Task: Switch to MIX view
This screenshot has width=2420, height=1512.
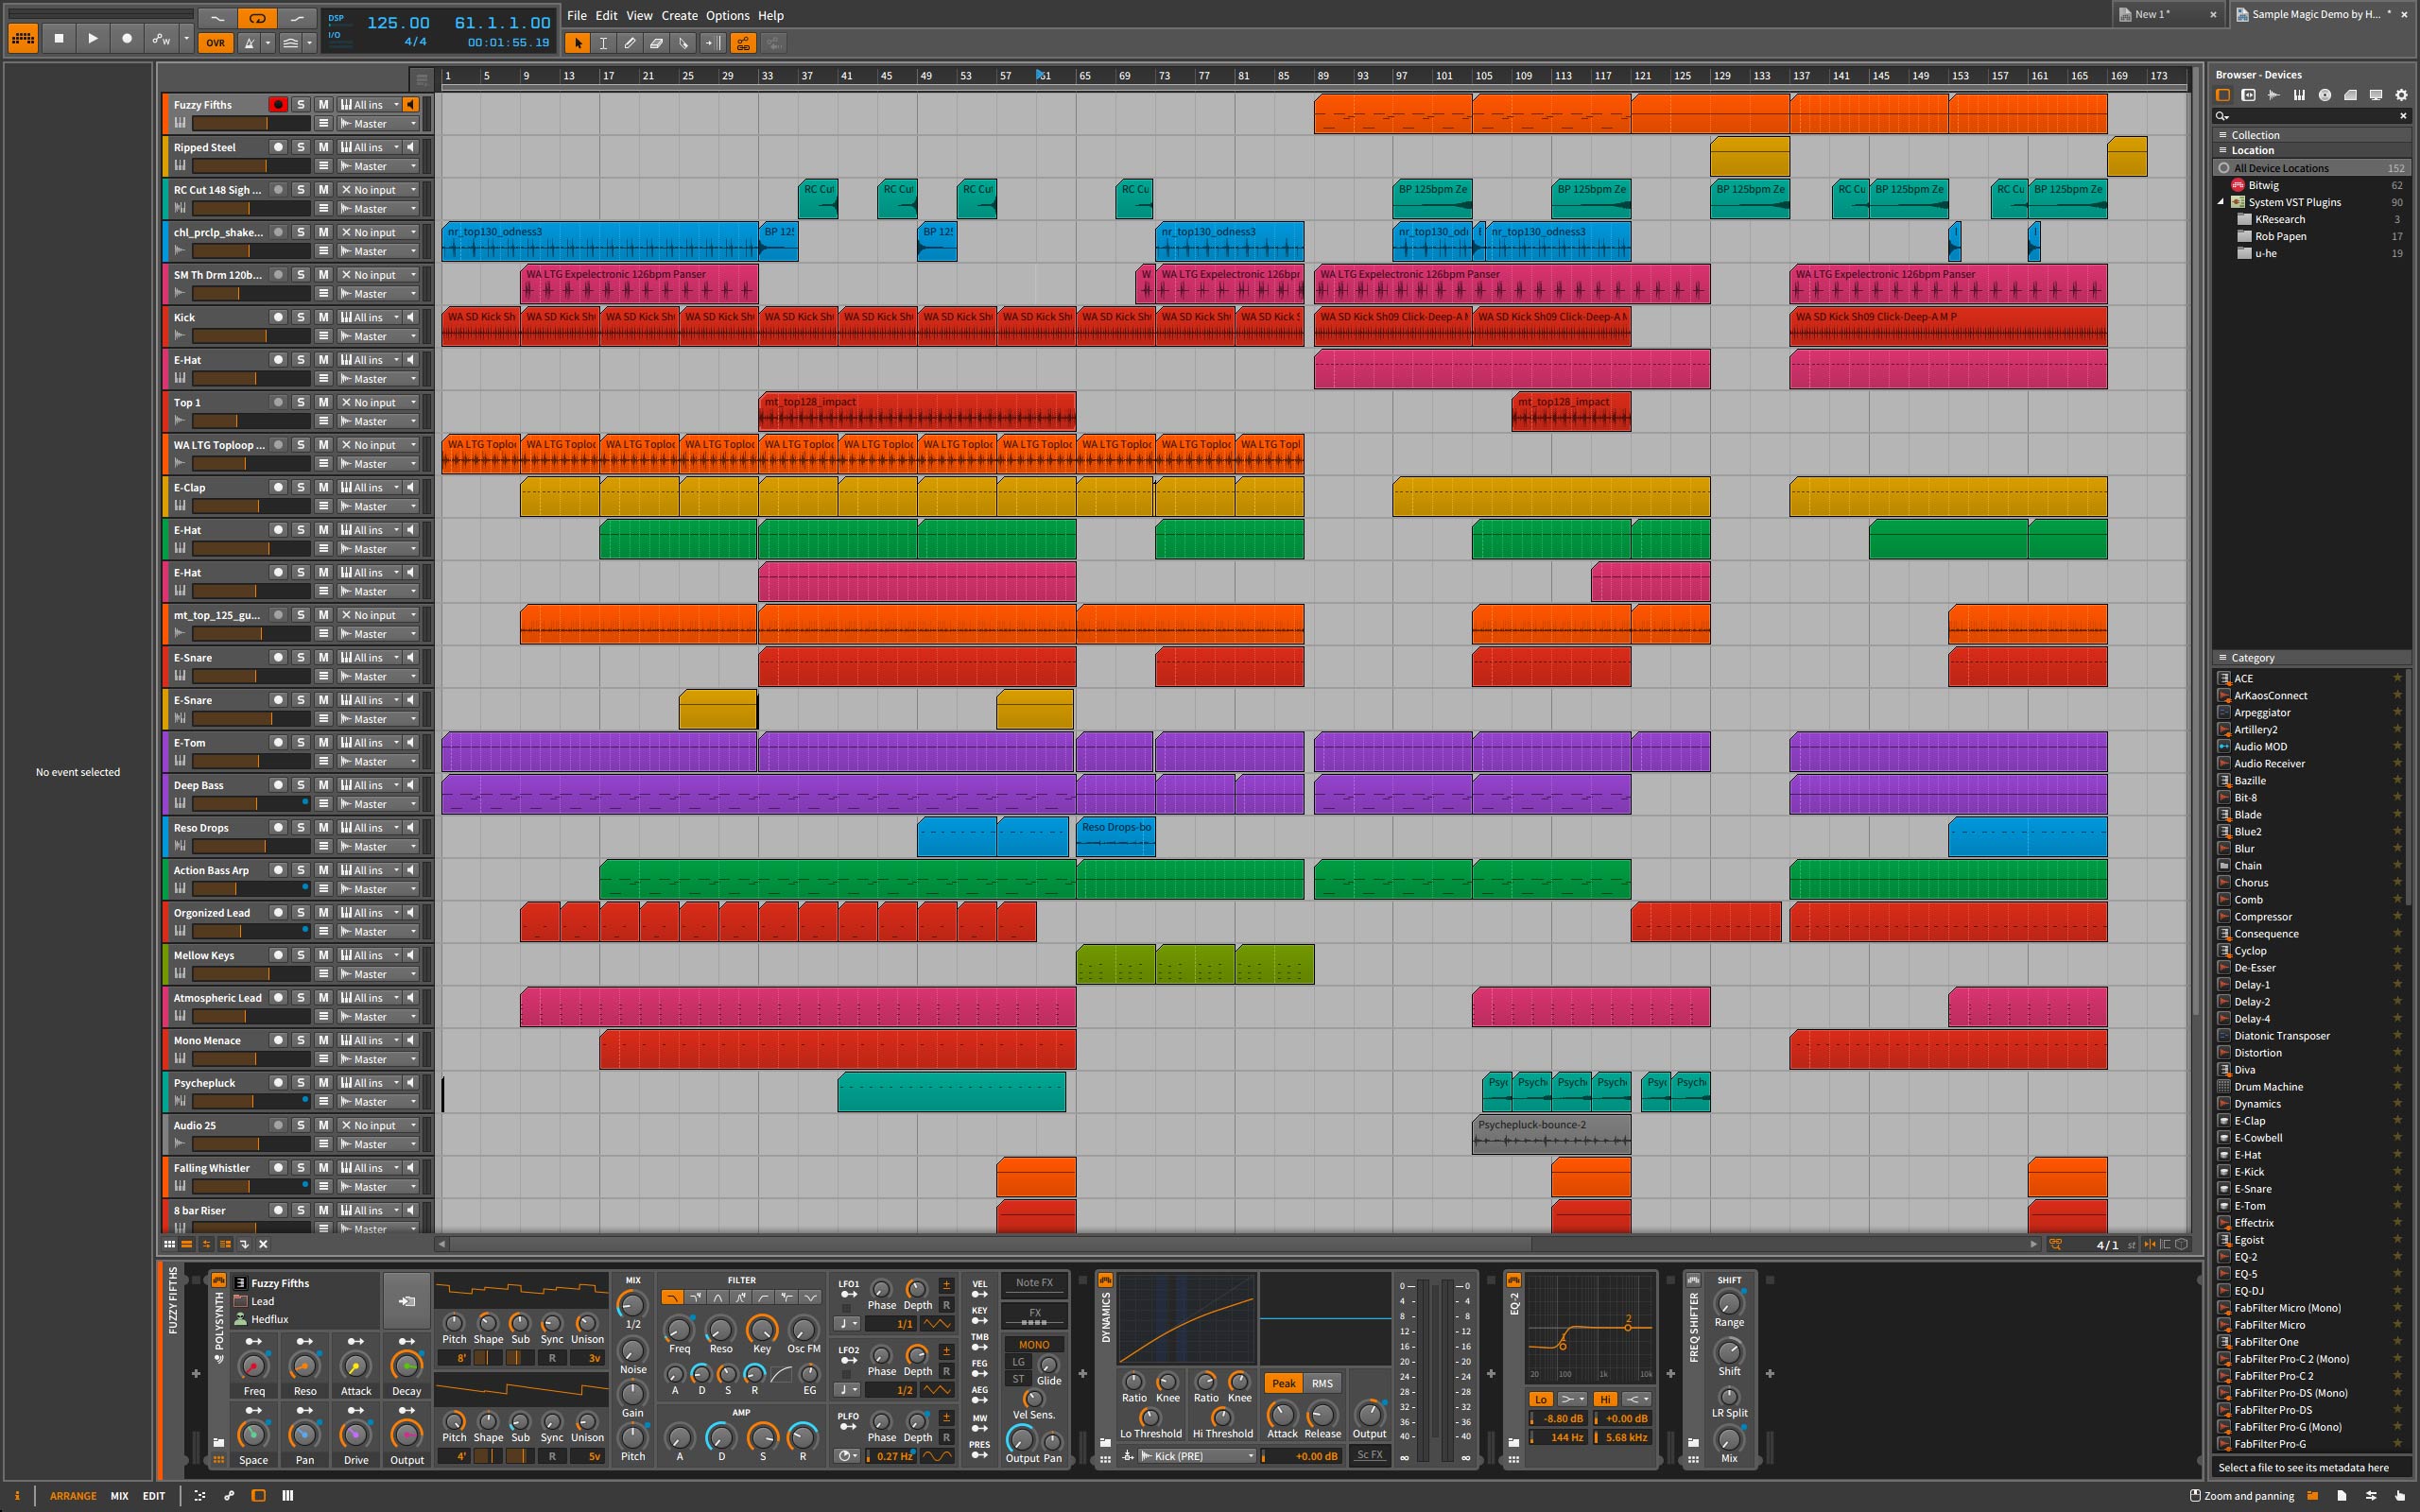Action: click(x=119, y=1496)
